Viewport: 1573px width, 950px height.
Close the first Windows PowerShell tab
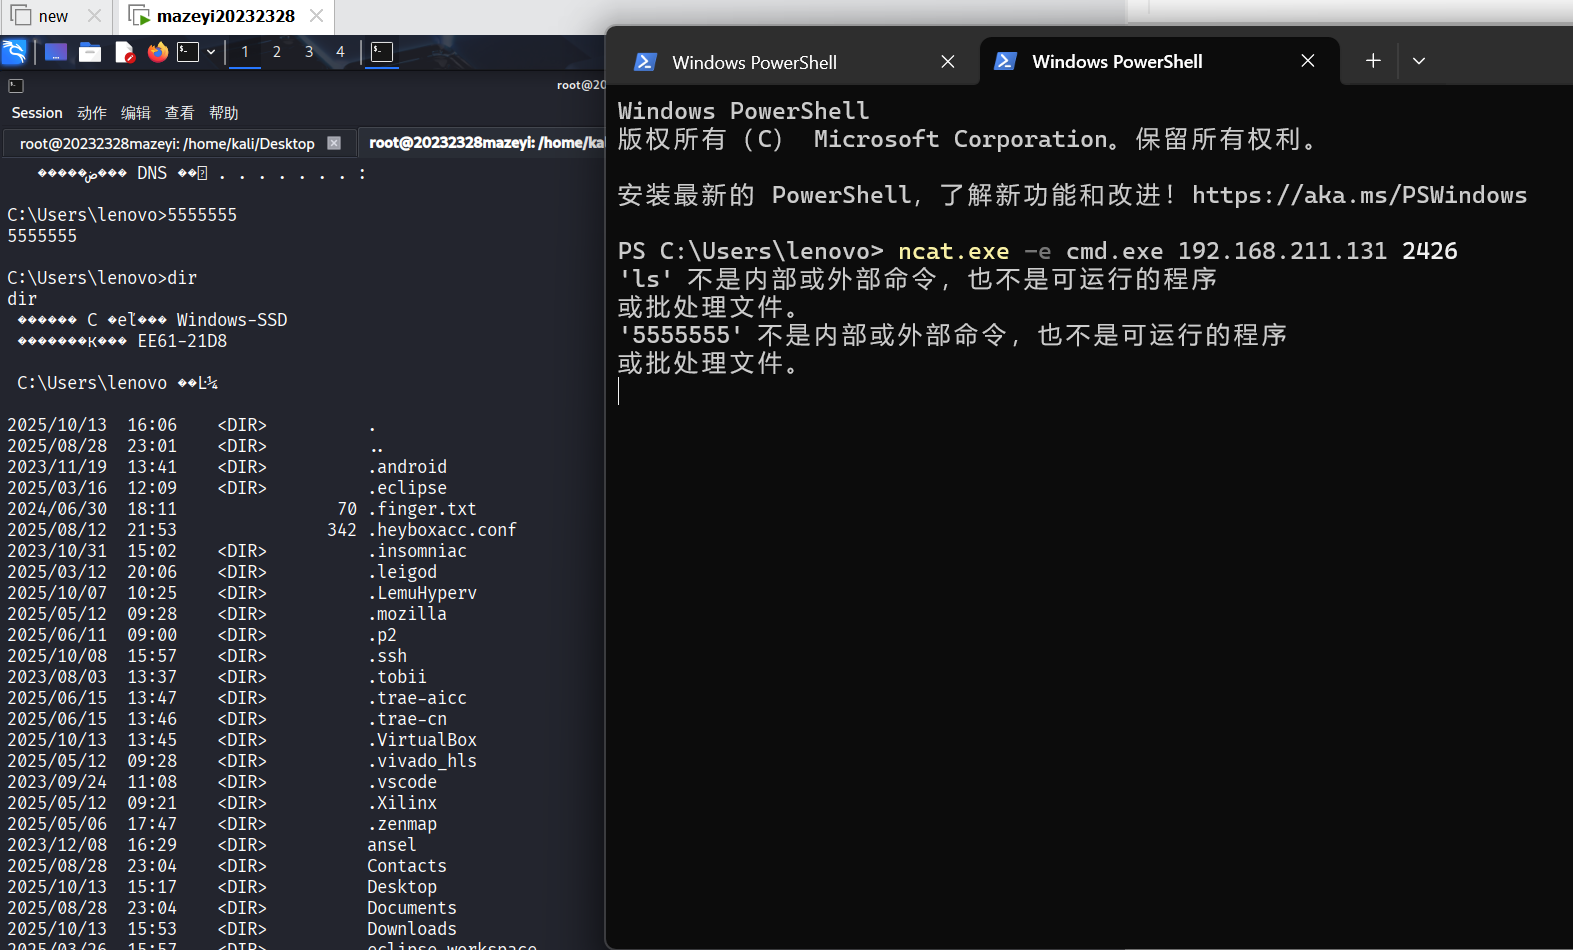(948, 62)
